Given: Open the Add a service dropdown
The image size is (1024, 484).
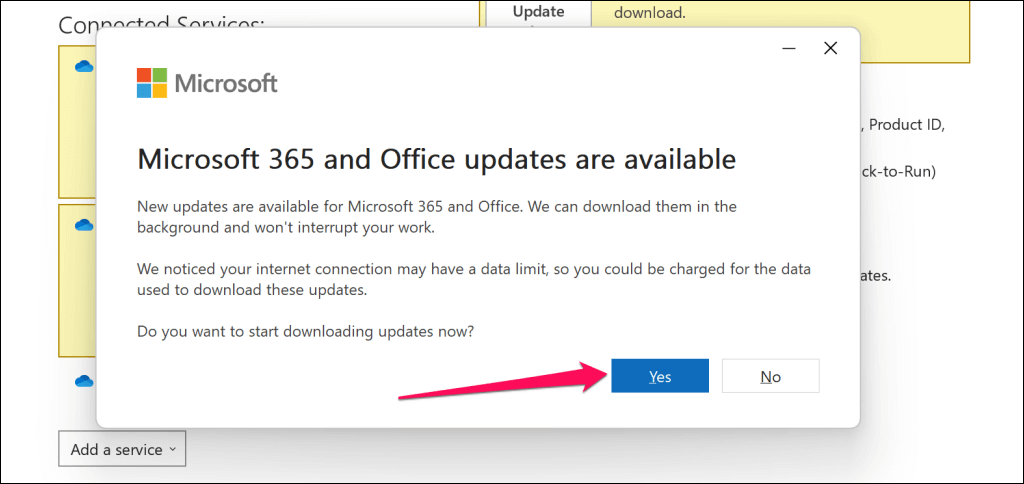Looking at the screenshot, I should [122, 450].
